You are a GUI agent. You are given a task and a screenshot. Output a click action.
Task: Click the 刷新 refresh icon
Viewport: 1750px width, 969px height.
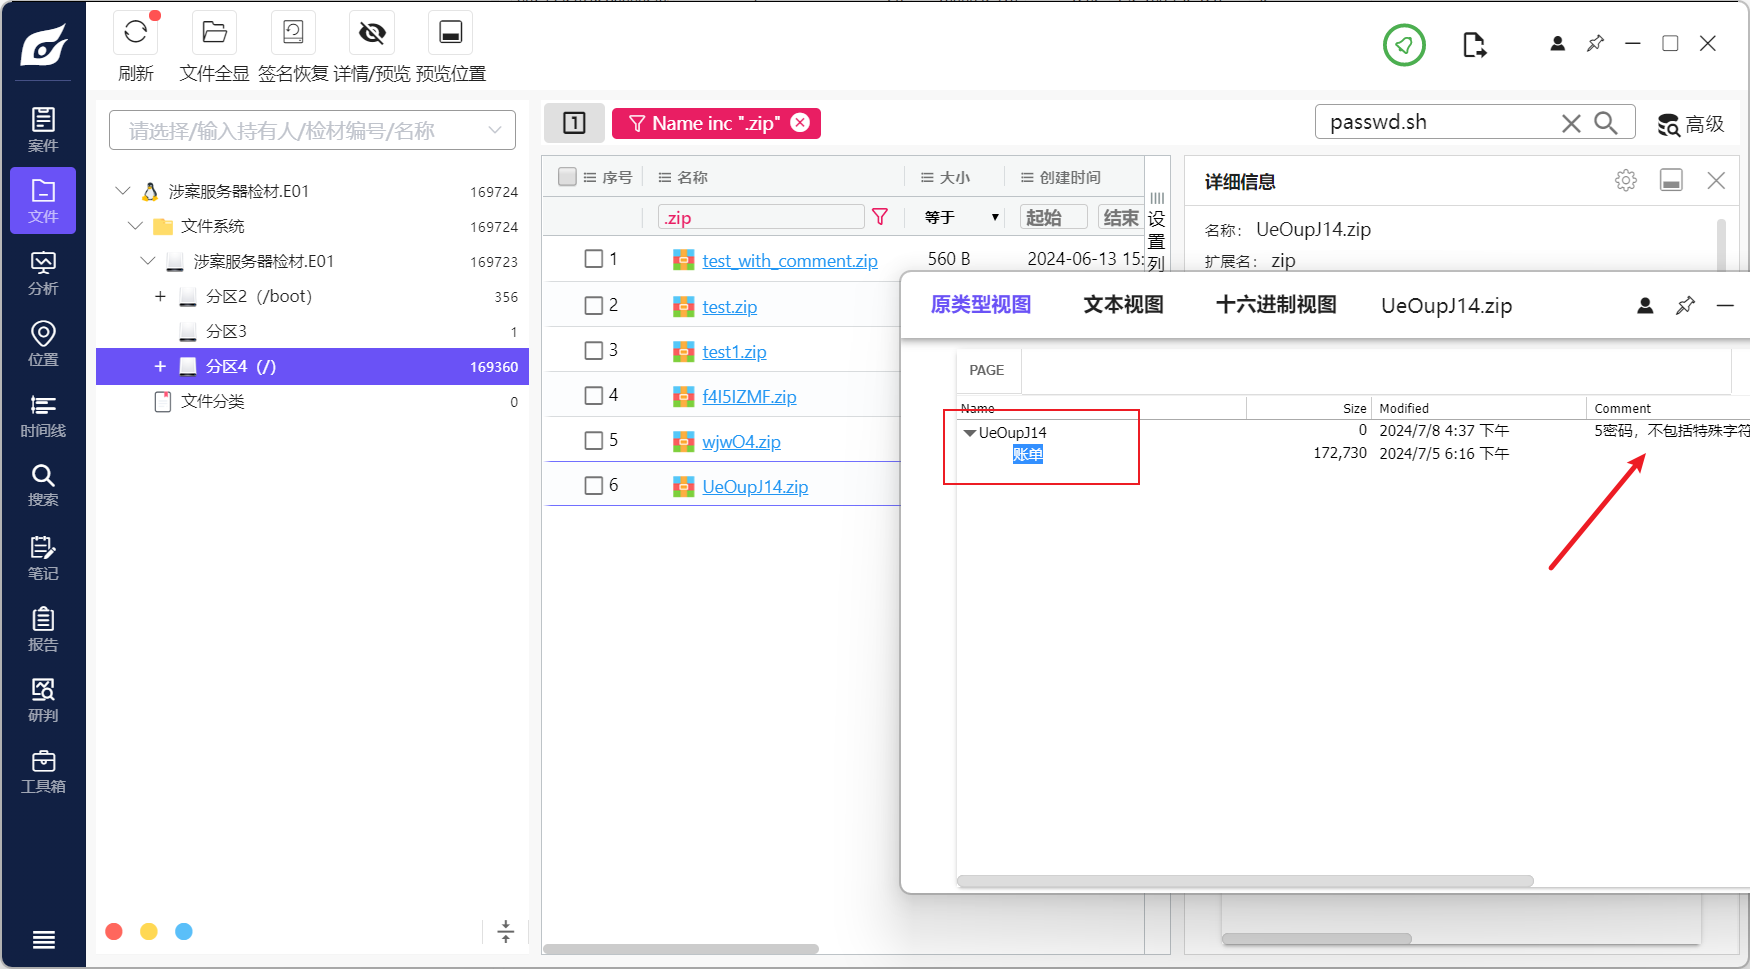coord(135,33)
